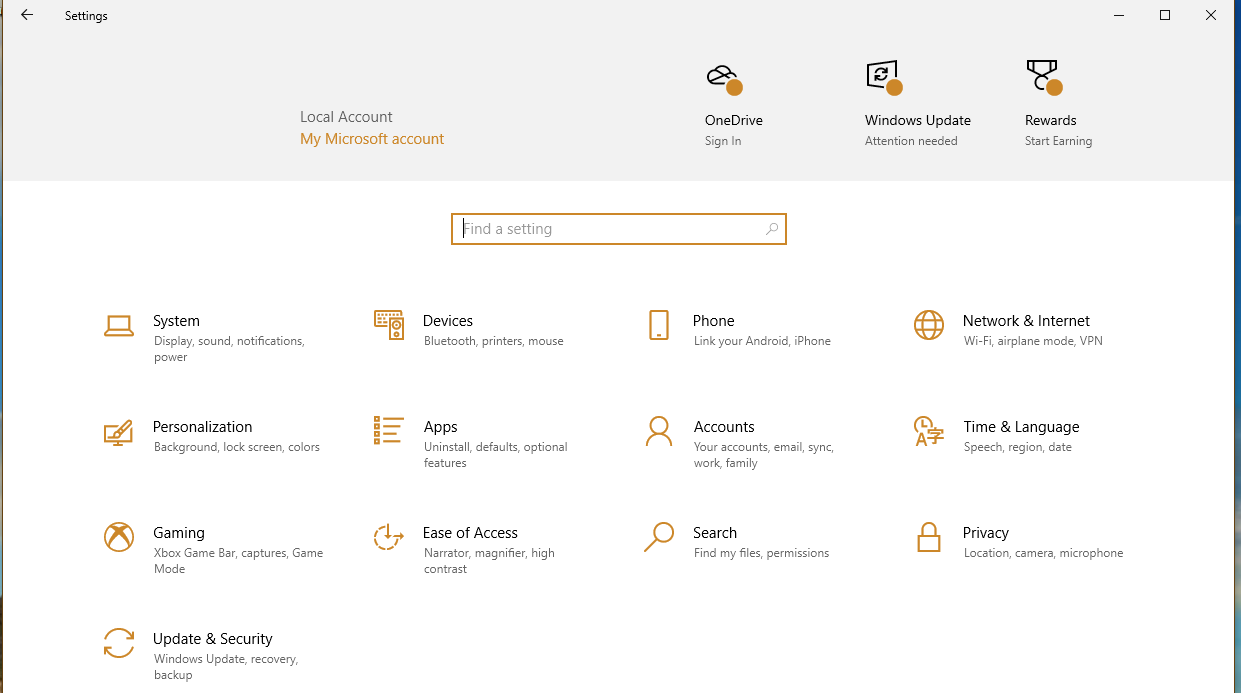Click the magnifier in Find a setting box
1241x693 pixels.
[x=772, y=229]
